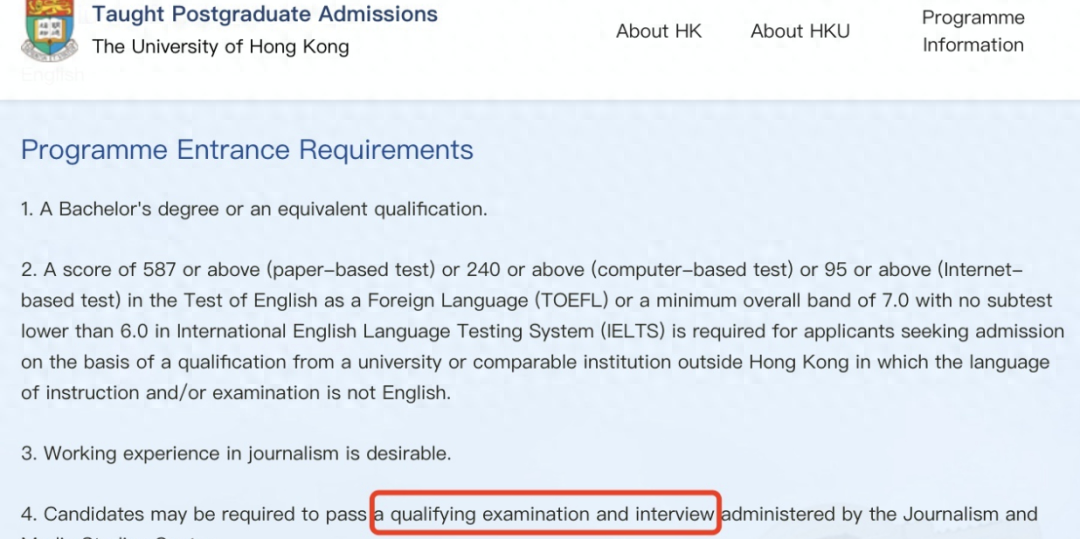1080x539 pixels.
Task: Open the About HKU menu
Action: 800,31
